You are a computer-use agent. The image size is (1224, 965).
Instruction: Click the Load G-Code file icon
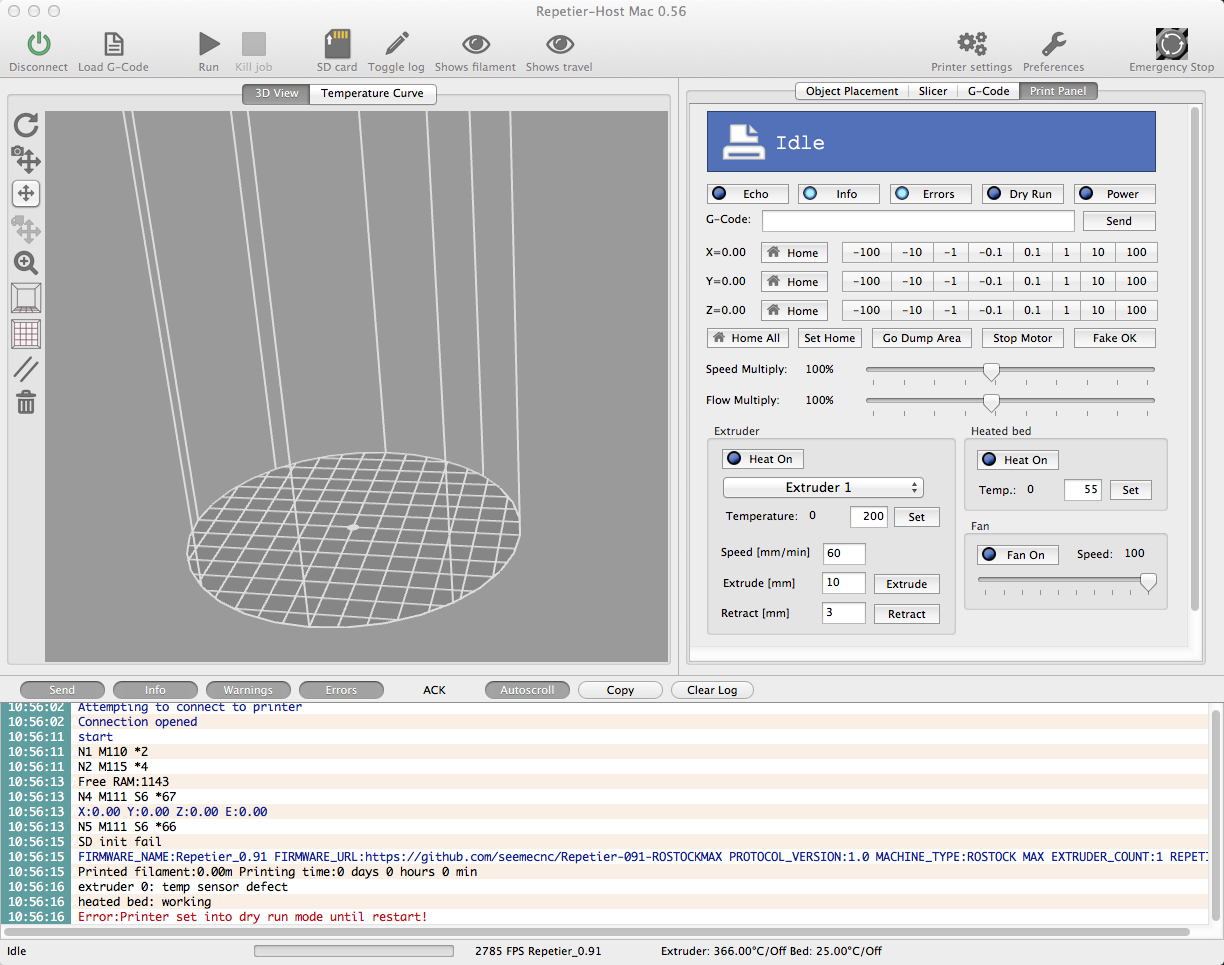[113, 44]
